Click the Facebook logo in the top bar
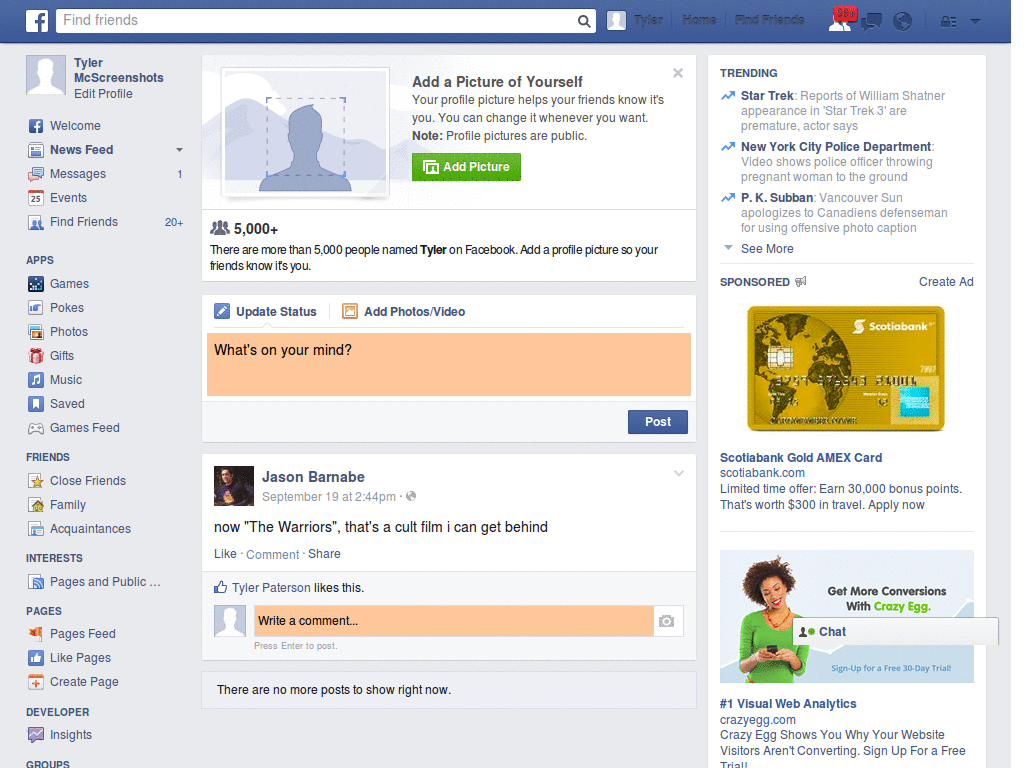Viewport: 1024px width, 768px height. click(37, 21)
